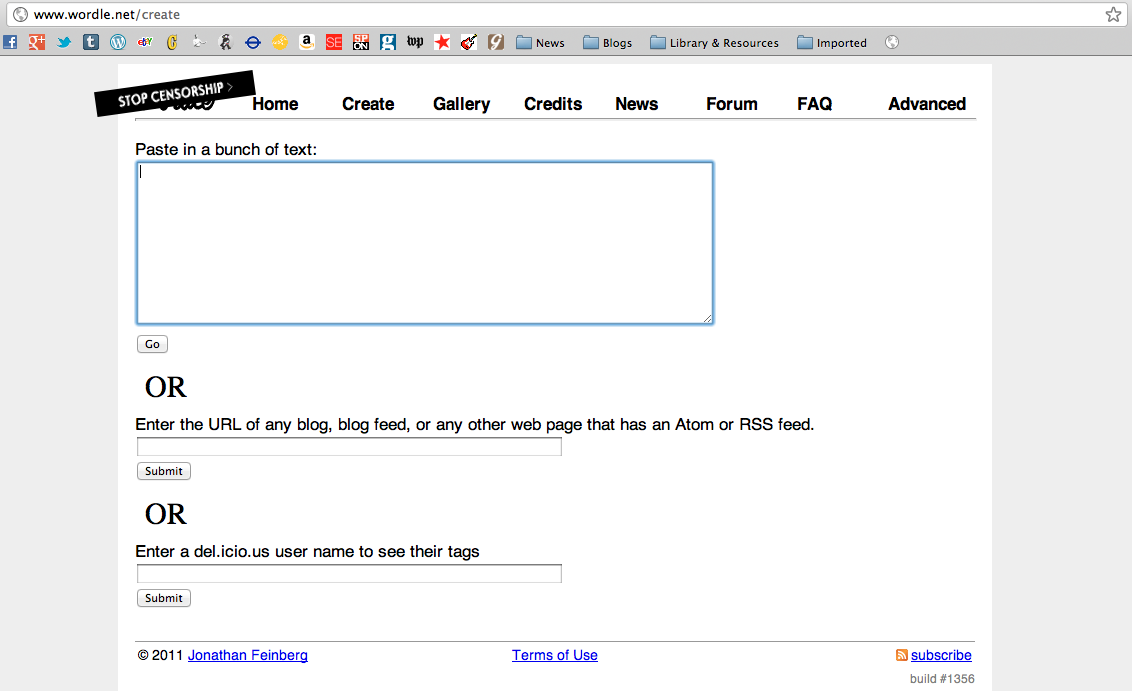1132x691 pixels.
Task: Open the WordPress bookmark icon
Action: click(118, 43)
